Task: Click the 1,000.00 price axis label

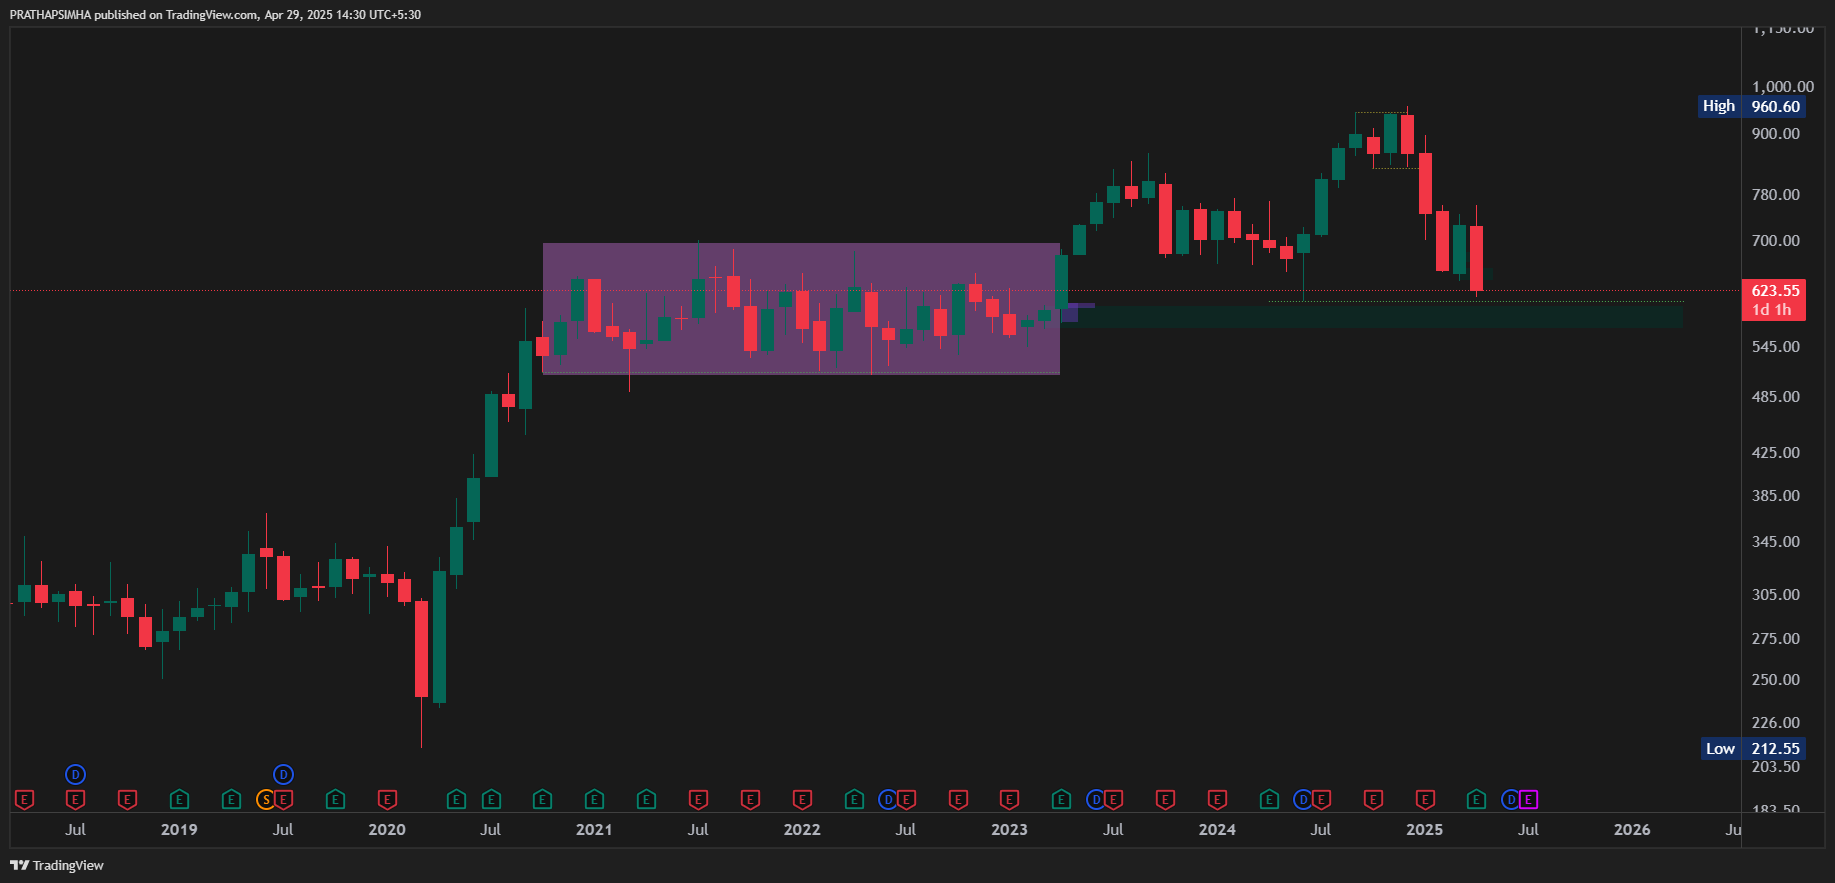Action: [1782, 87]
